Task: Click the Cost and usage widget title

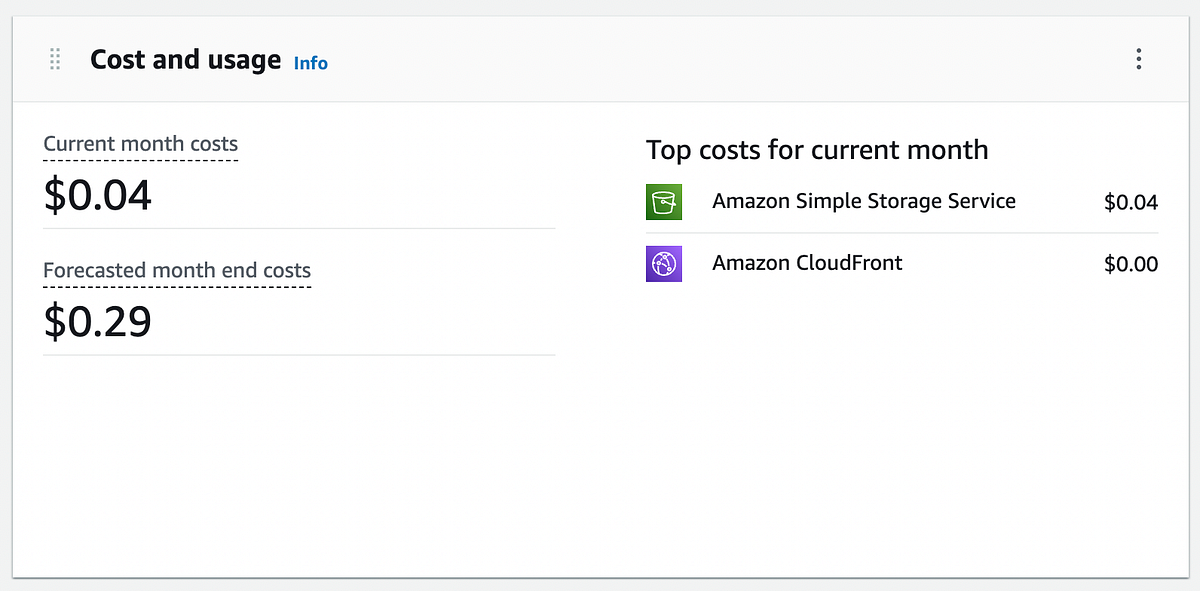Action: point(185,60)
